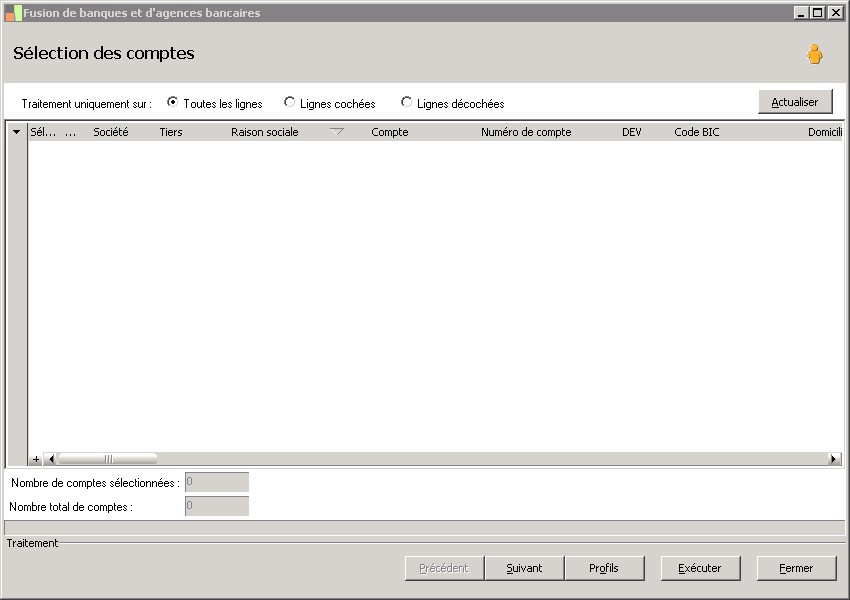The width and height of the screenshot is (850, 600).
Task: Click the horizontal scrollbar thumb
Action: tap(107, 459)
